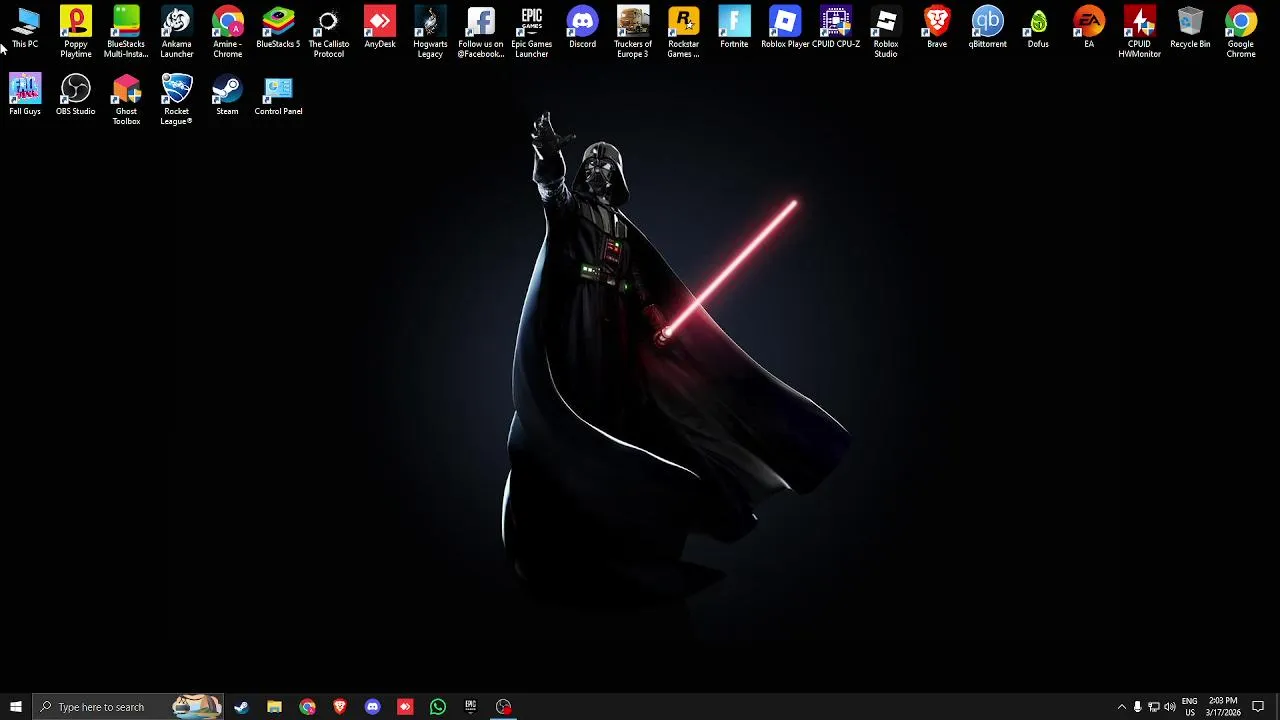The image size is (1280, 720).
Task: Open the volume control tray icon
Action: click(1170, 707)
